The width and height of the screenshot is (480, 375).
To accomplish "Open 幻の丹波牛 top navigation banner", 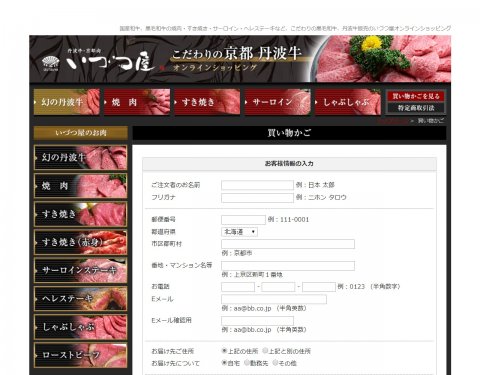I will click(67, 102).
